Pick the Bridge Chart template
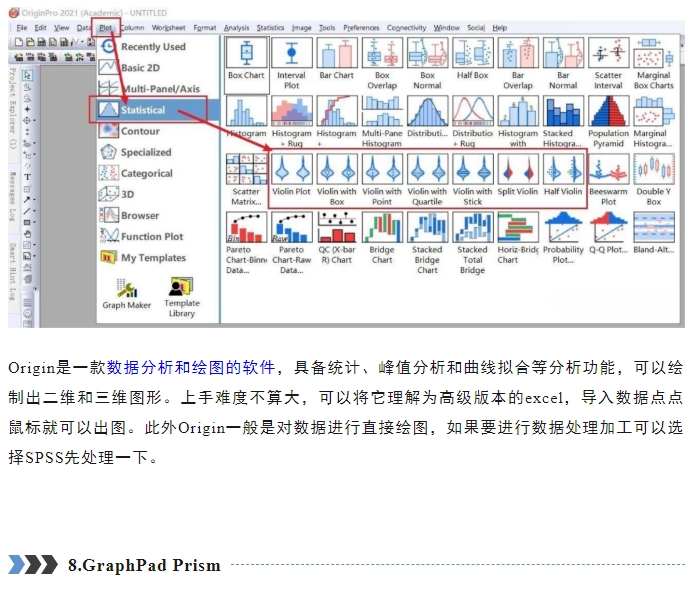694x596 pixels. tap(382, 238)
